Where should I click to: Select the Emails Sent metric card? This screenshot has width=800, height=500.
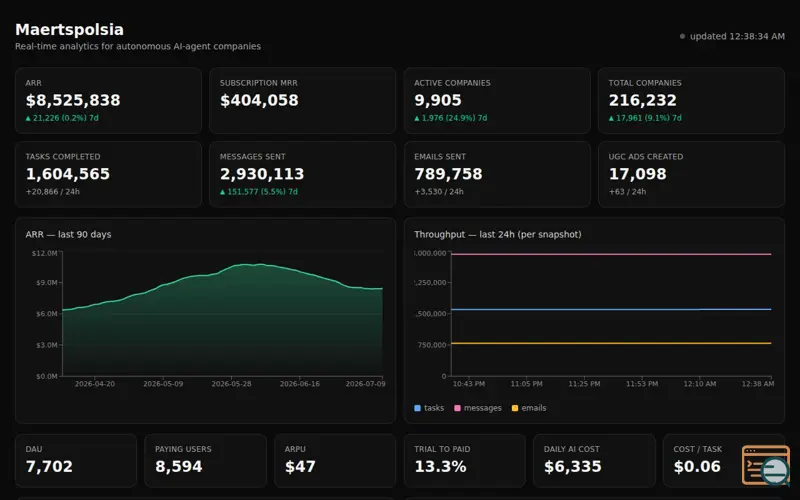pos(497,174)
